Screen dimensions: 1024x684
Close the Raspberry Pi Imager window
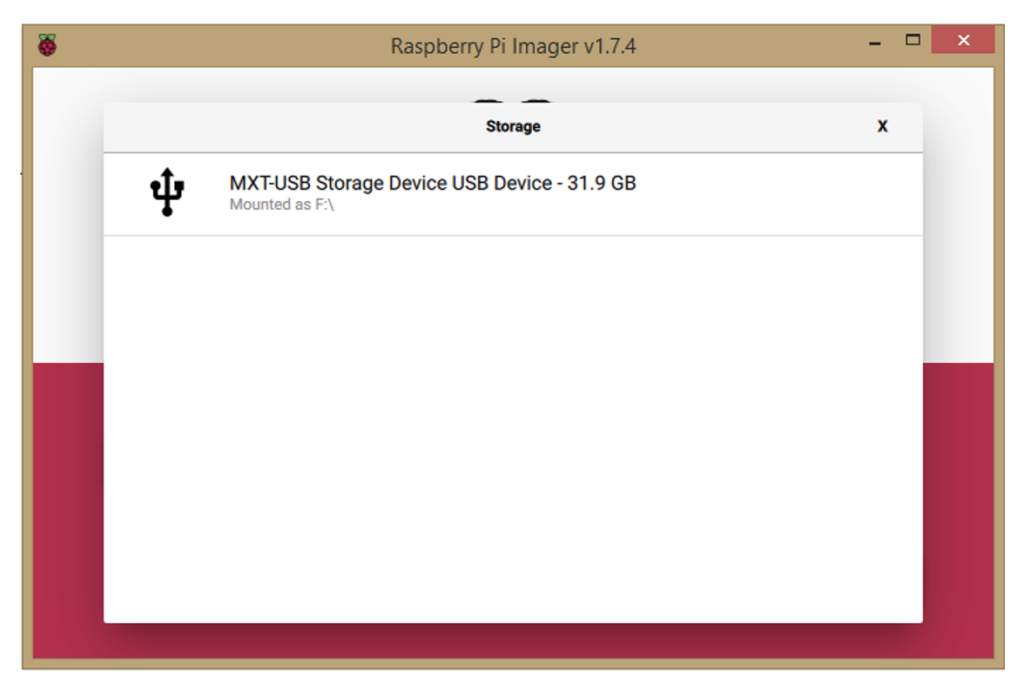pos(963,40)
